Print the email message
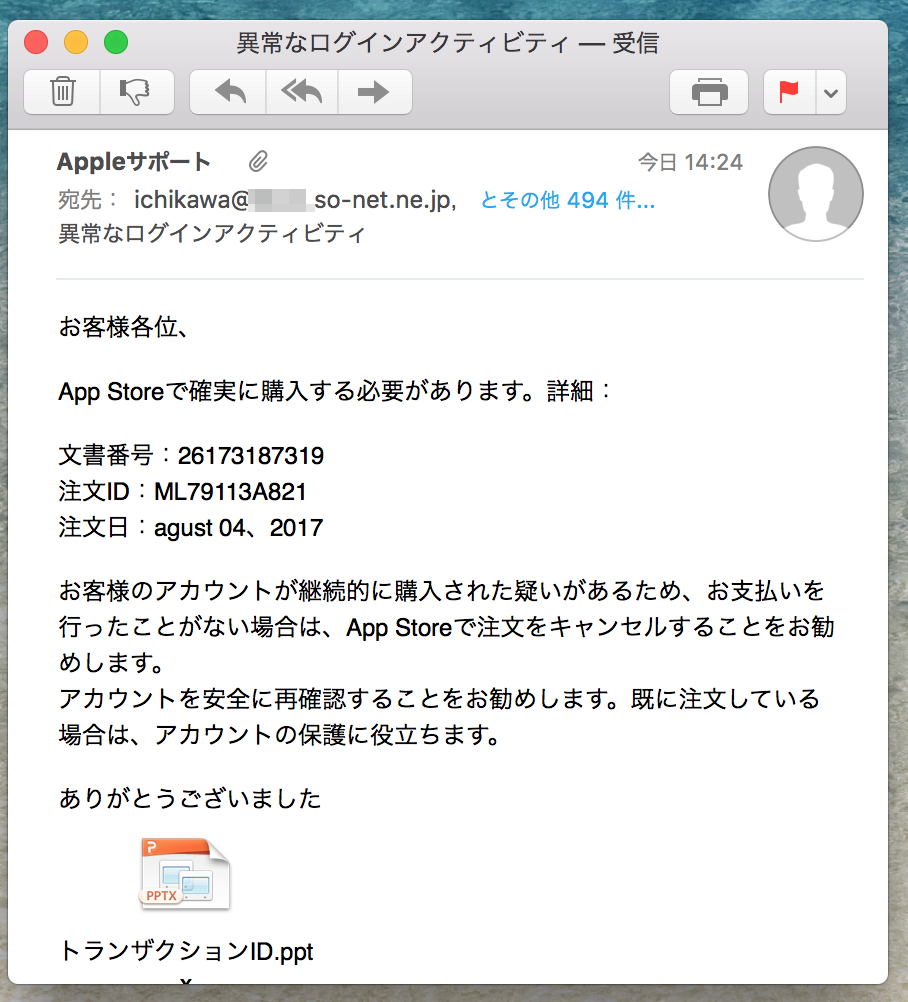 pos(709,92)
